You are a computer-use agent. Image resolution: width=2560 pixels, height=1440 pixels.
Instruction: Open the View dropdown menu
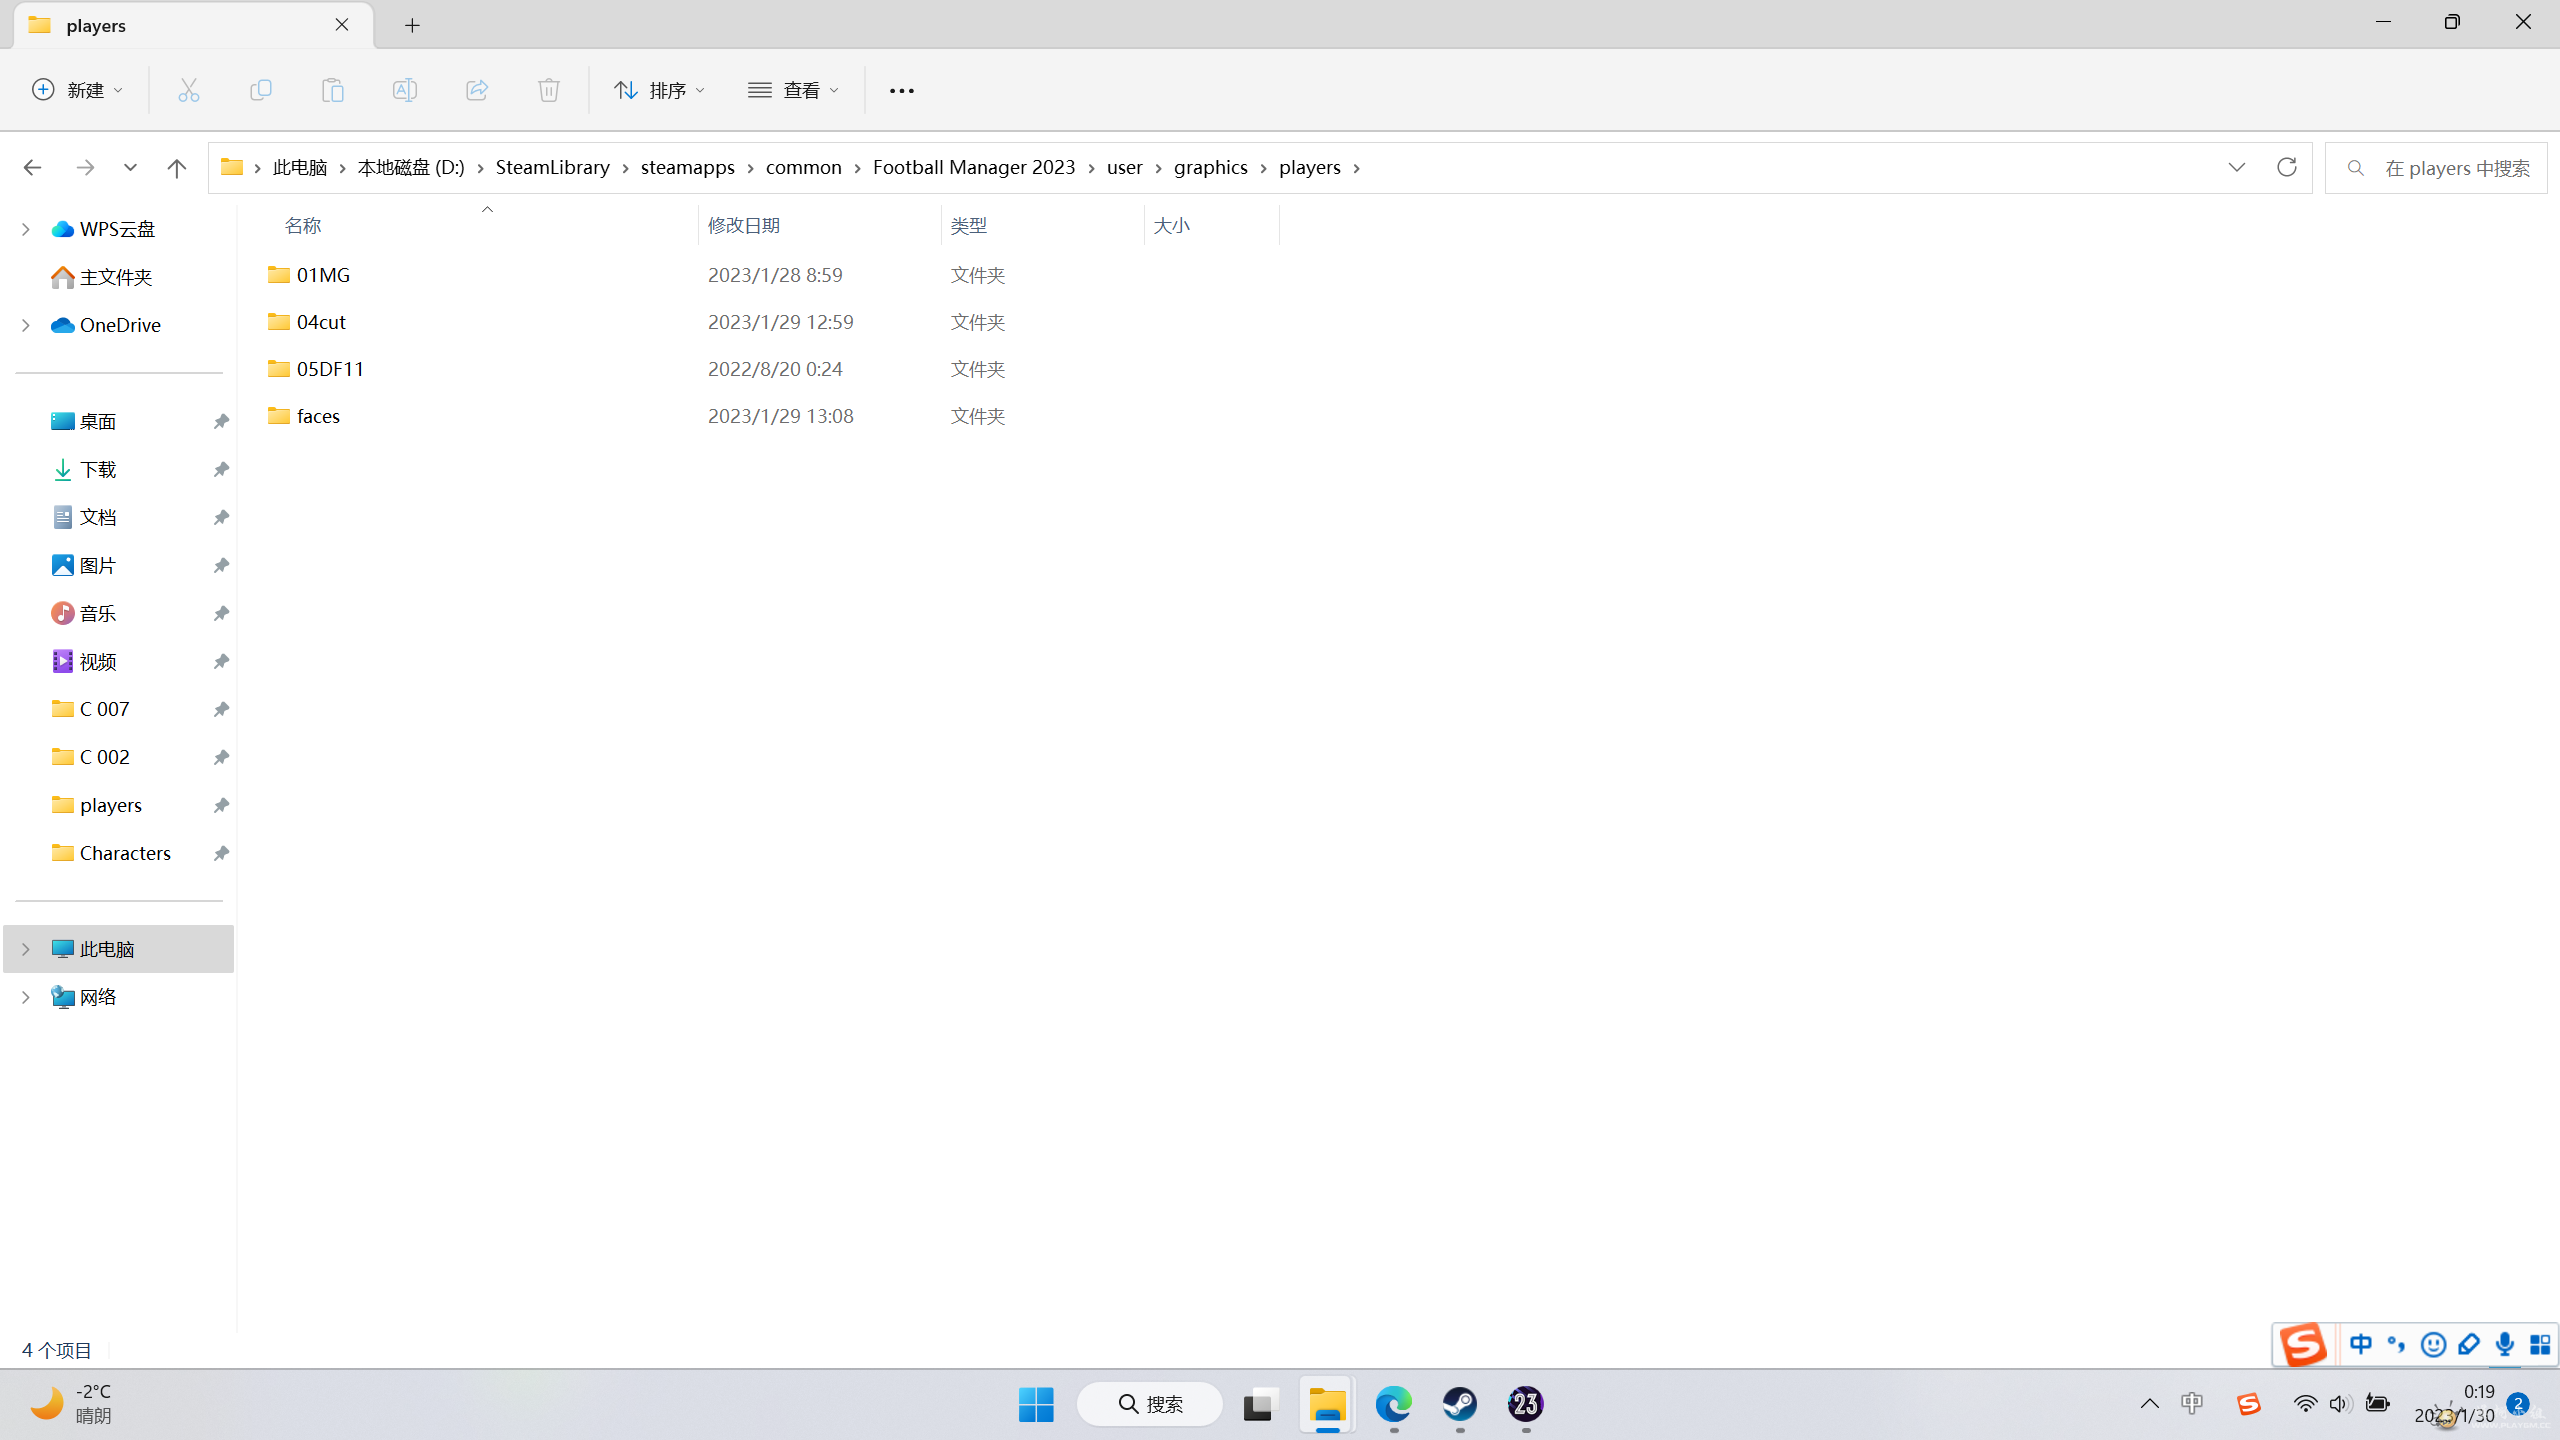[x=794, y=90]
